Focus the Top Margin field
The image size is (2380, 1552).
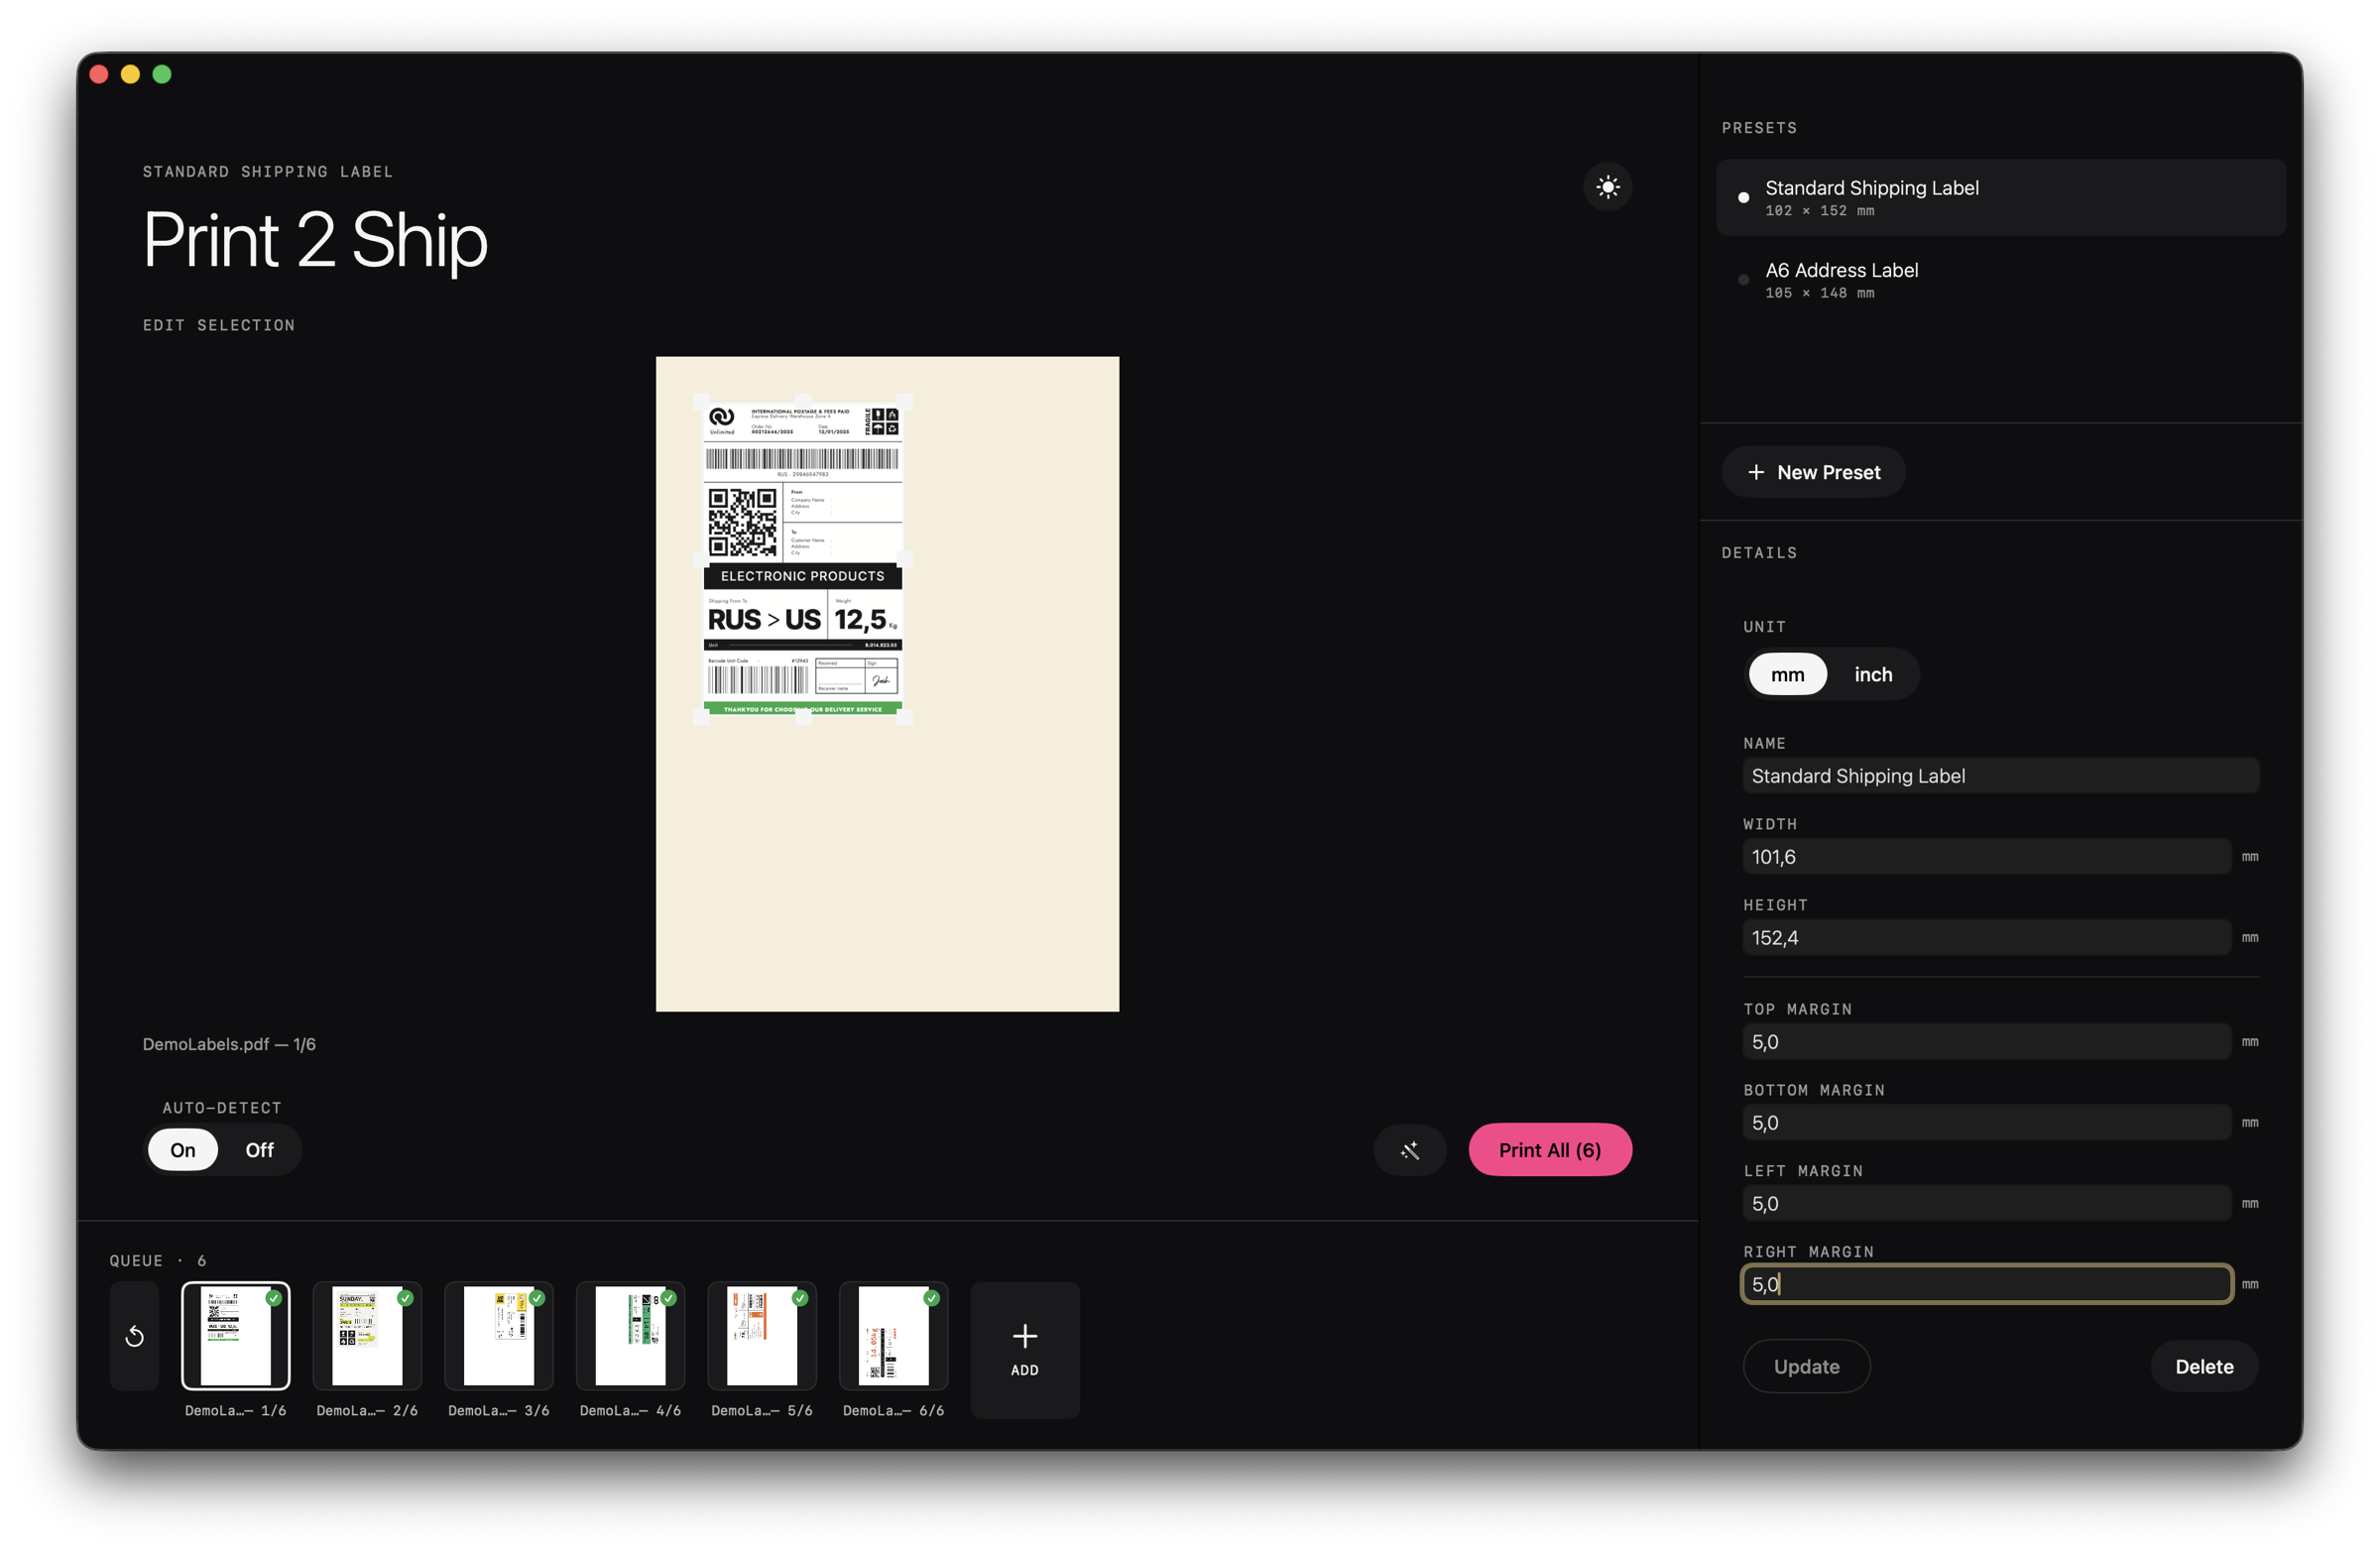click(1986, 1042)
